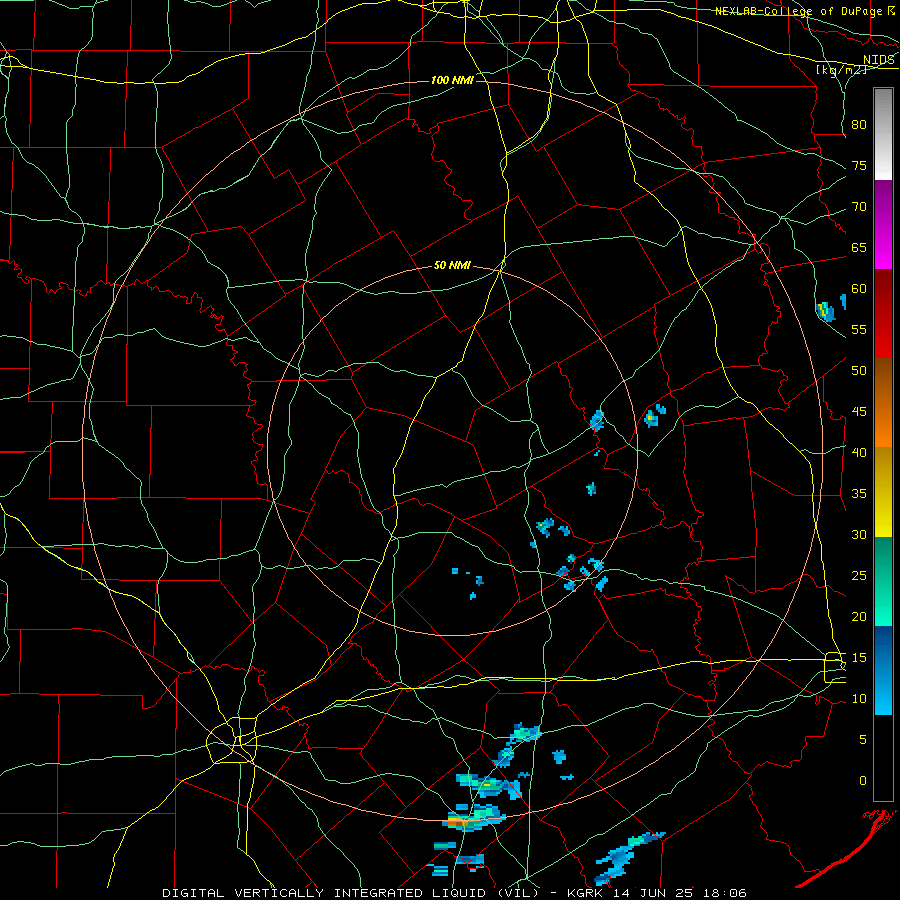Click the 10 value on the VIL scale

859,699
